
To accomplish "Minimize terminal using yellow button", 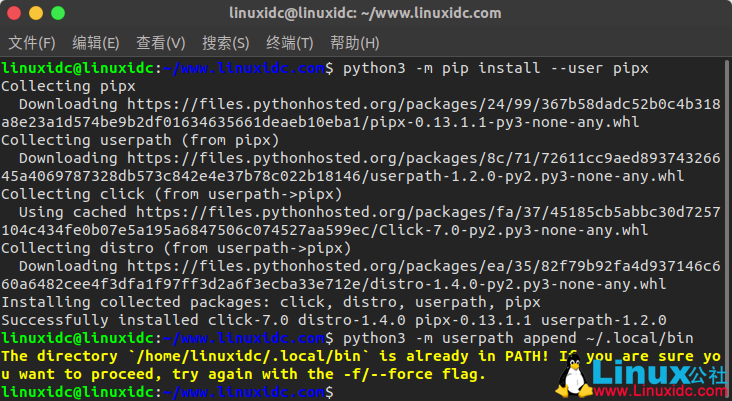I will coord(36,13).
